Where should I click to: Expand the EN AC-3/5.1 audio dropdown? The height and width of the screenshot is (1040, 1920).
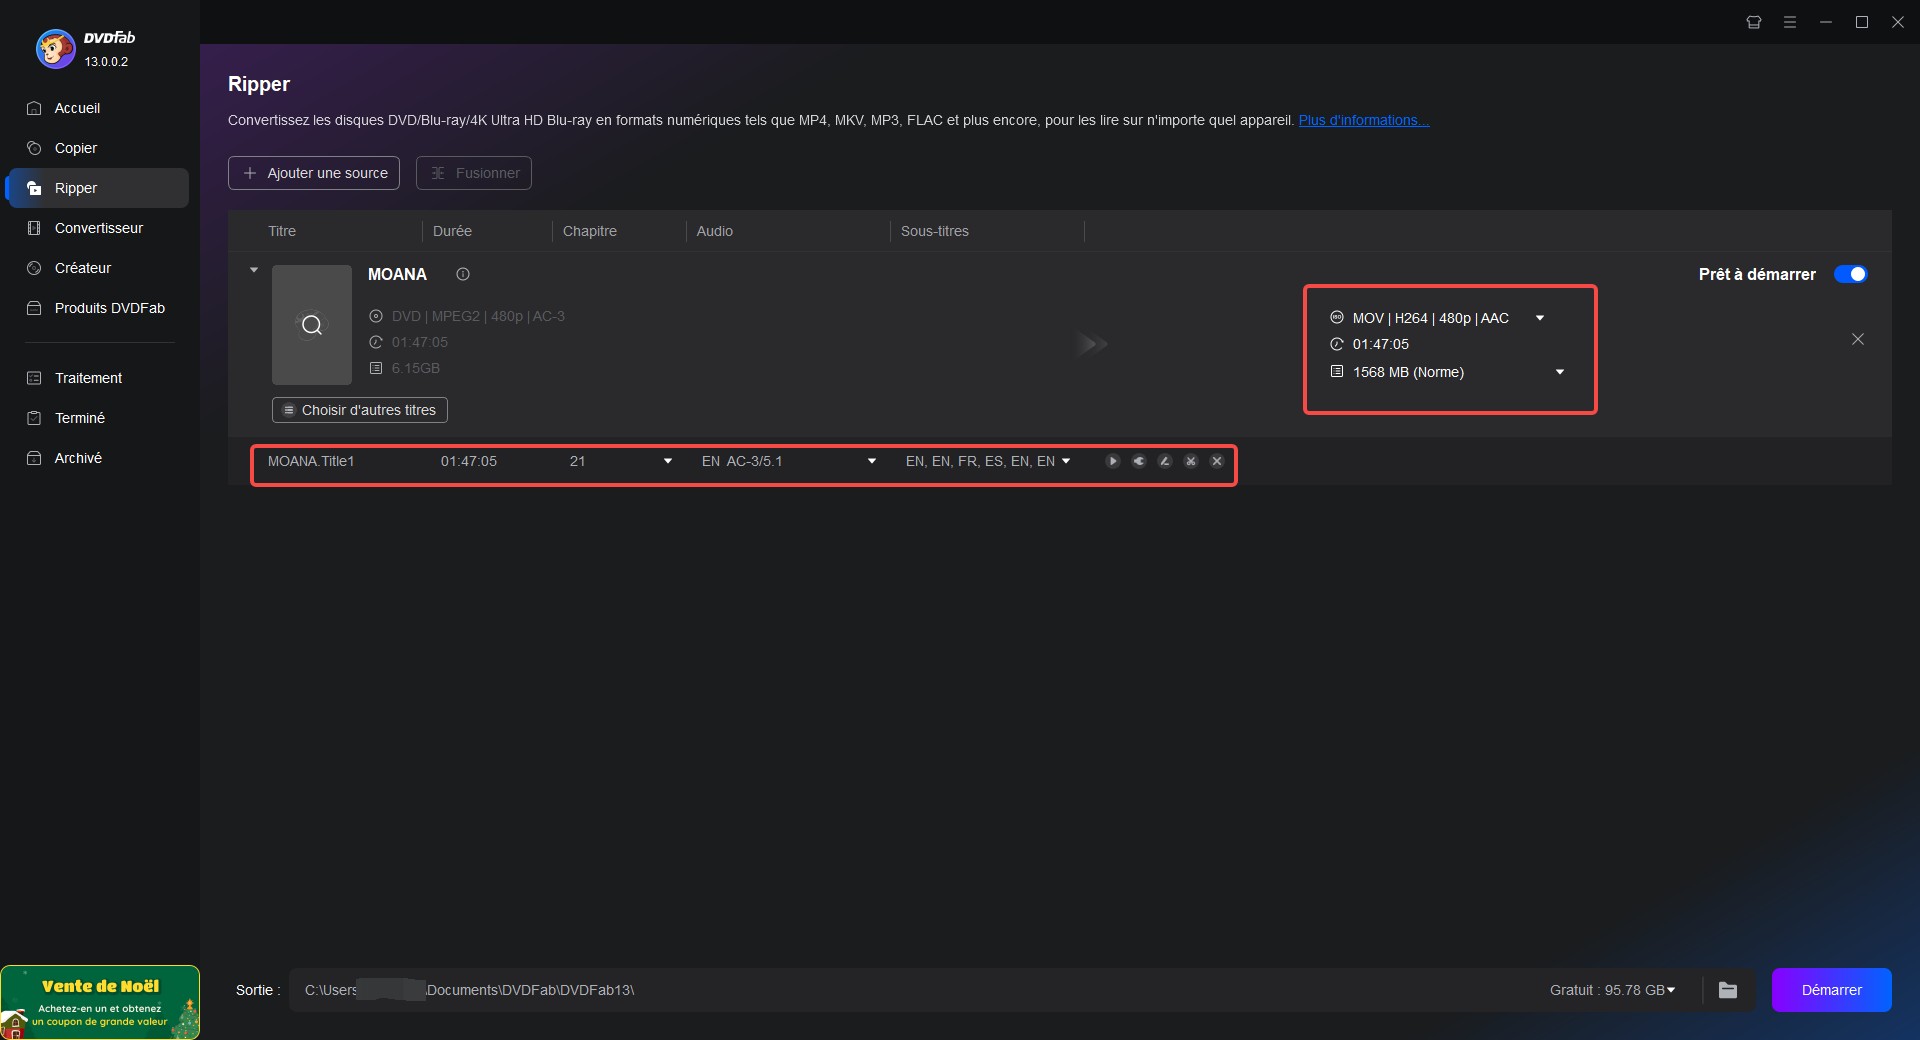(871, 461)
